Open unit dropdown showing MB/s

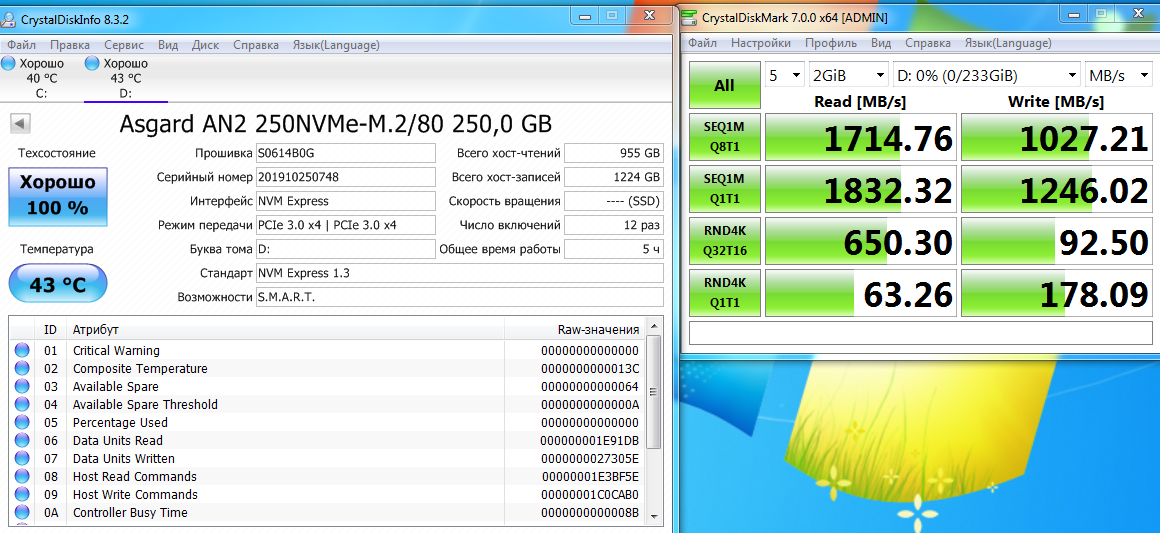1119,76
